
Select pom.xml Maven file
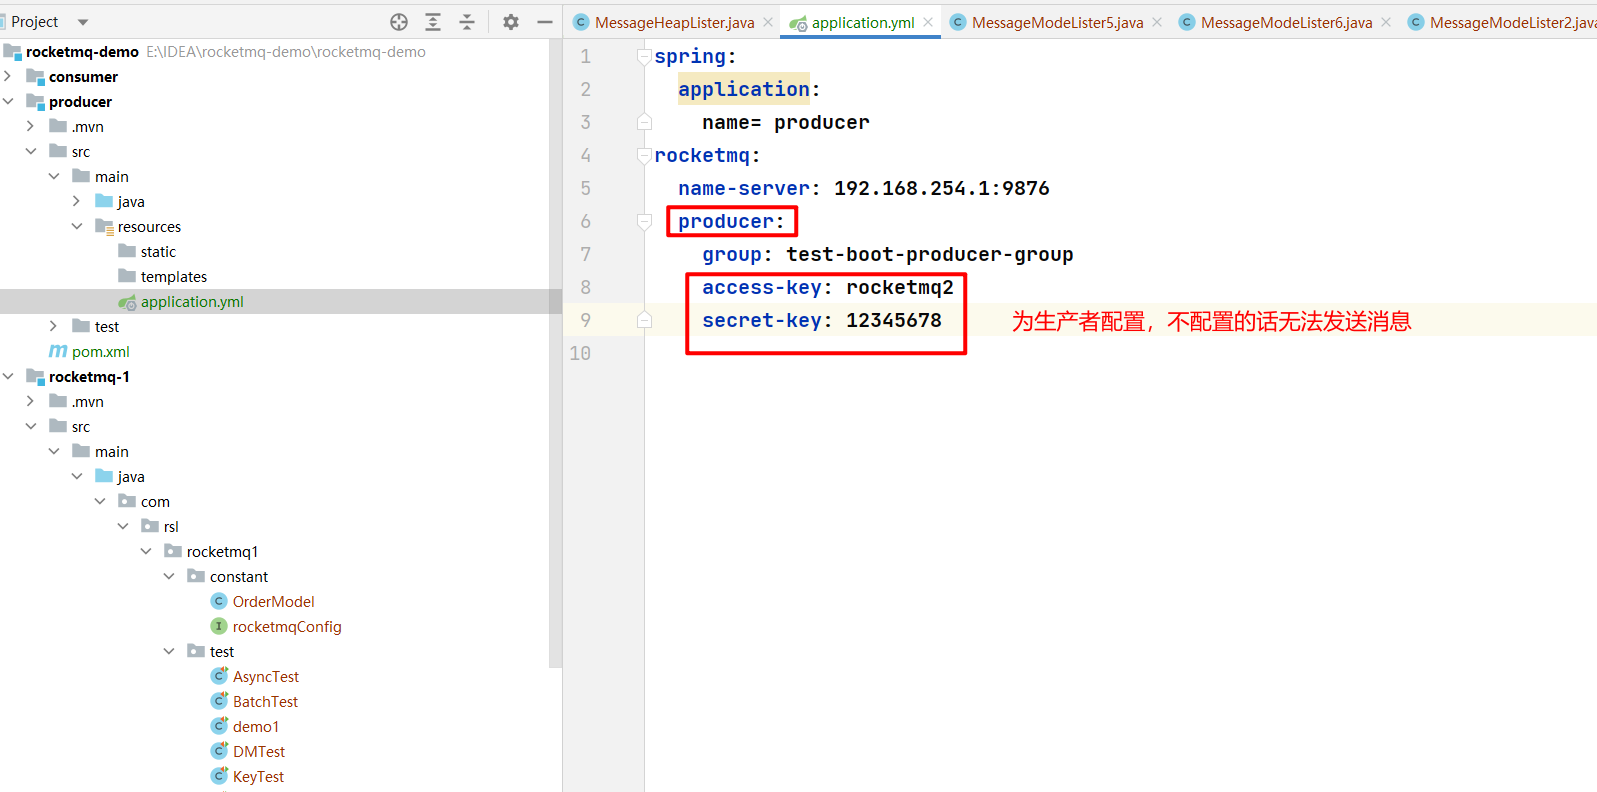click(x=101, y=352)
